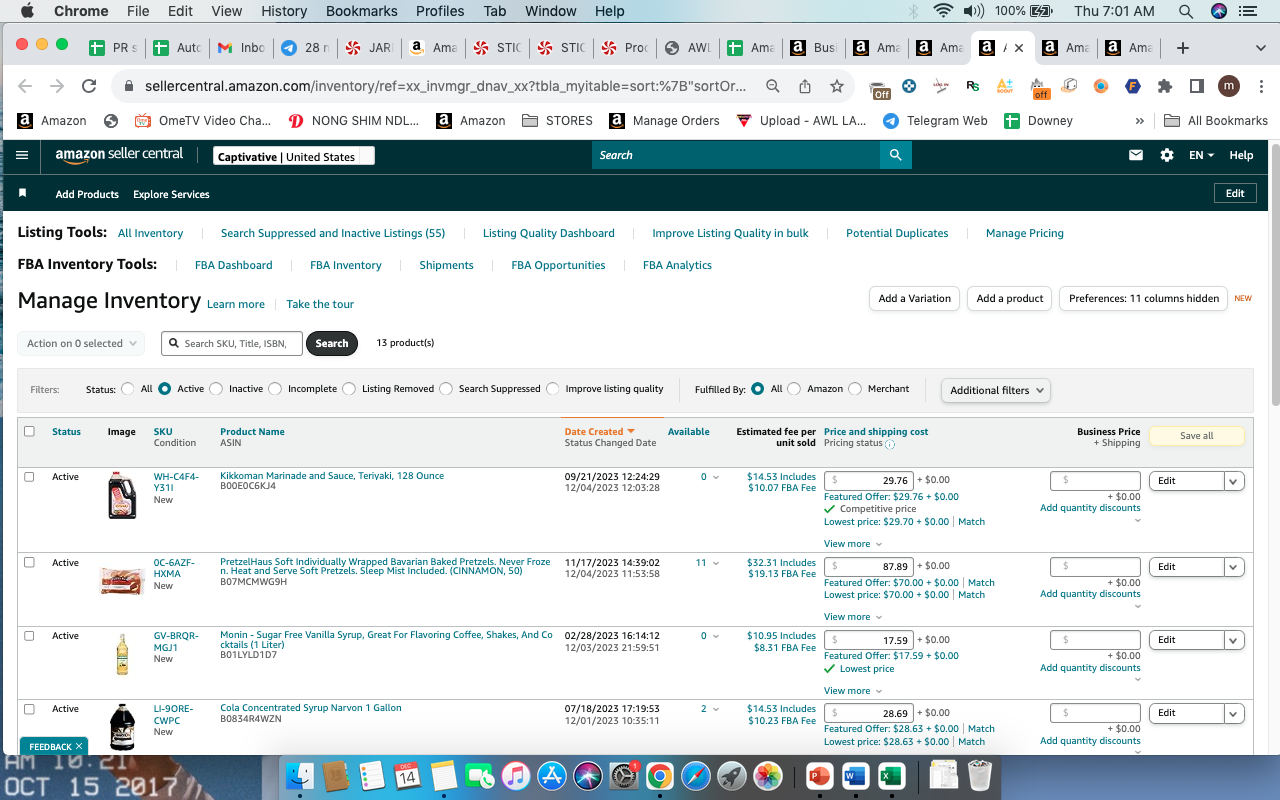The image size is (1280, 800).
Task: Open the 'Profiles' menu in the menu bar
Action: 440,11
